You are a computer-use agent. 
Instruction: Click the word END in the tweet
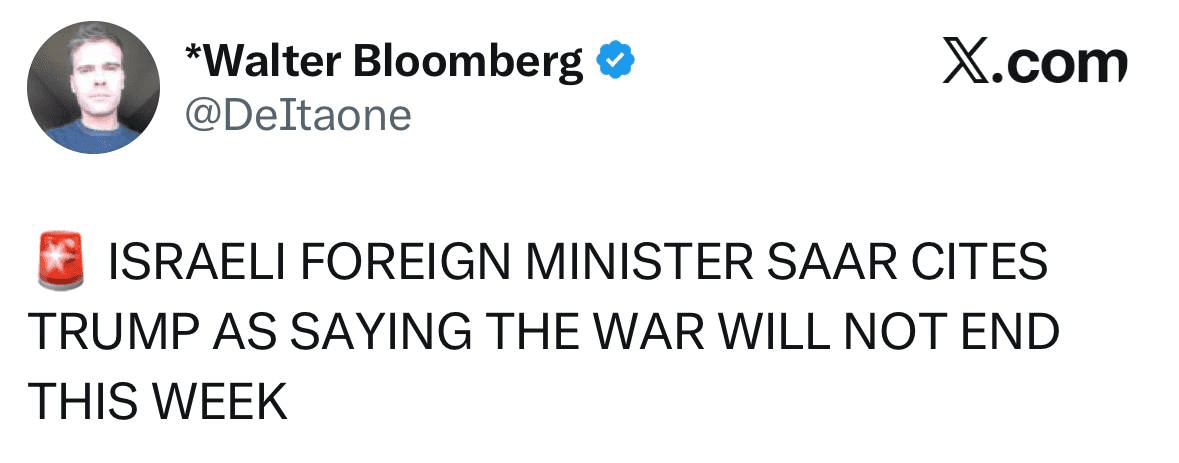click(1011, 332)
